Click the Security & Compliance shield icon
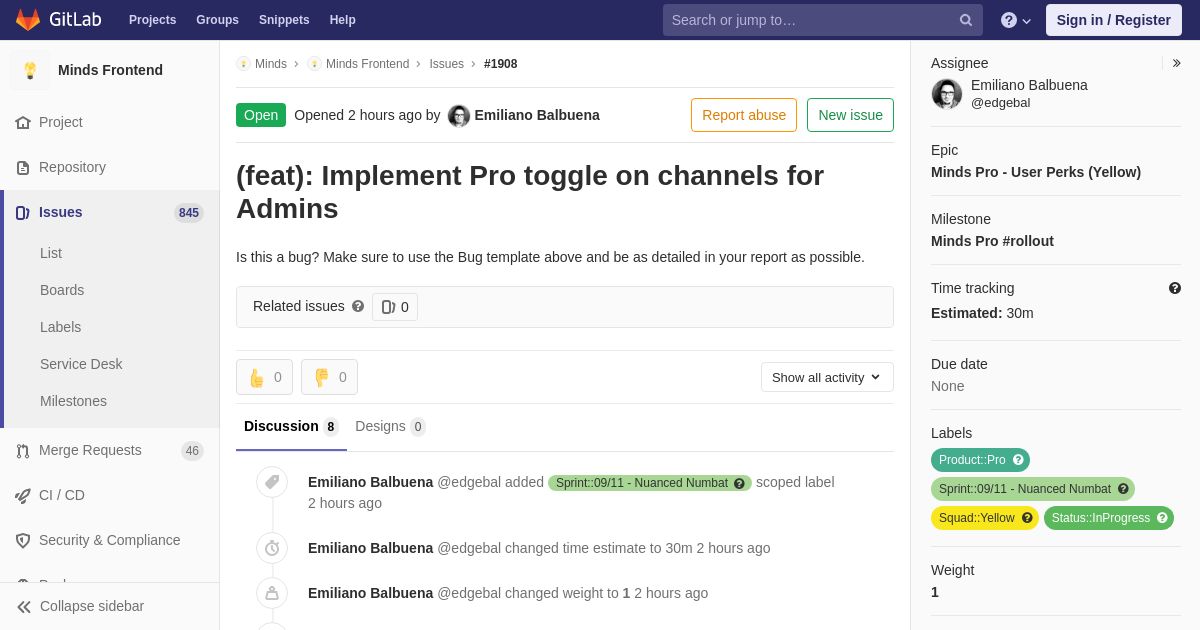 [x=23, y=540]
